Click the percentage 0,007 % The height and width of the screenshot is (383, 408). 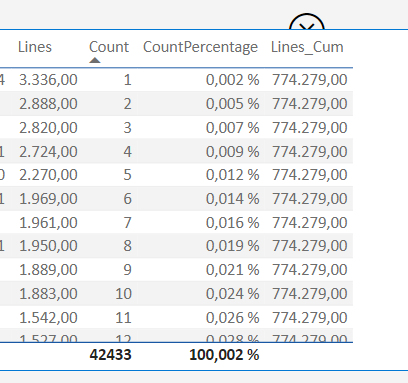[232, 128]
